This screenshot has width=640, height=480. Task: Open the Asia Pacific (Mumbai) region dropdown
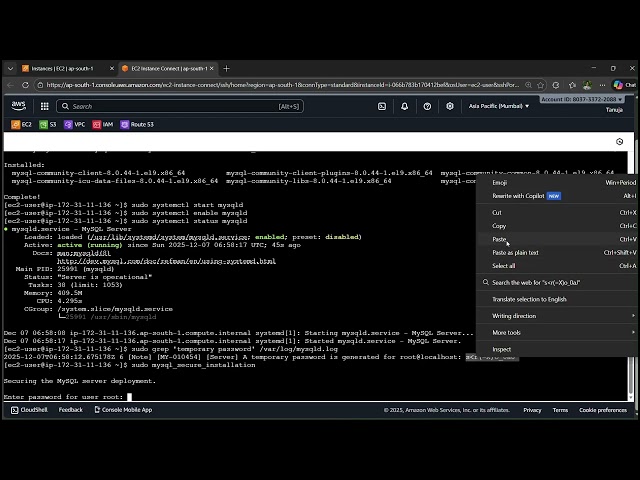(499, 106)
